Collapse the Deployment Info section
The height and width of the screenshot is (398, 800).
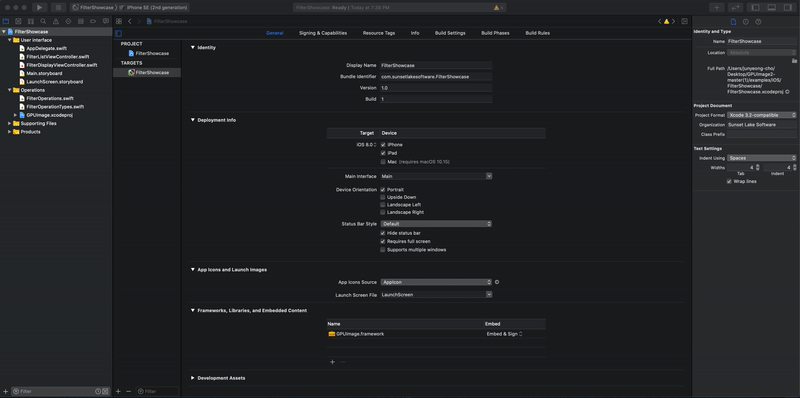coord(192,120)
